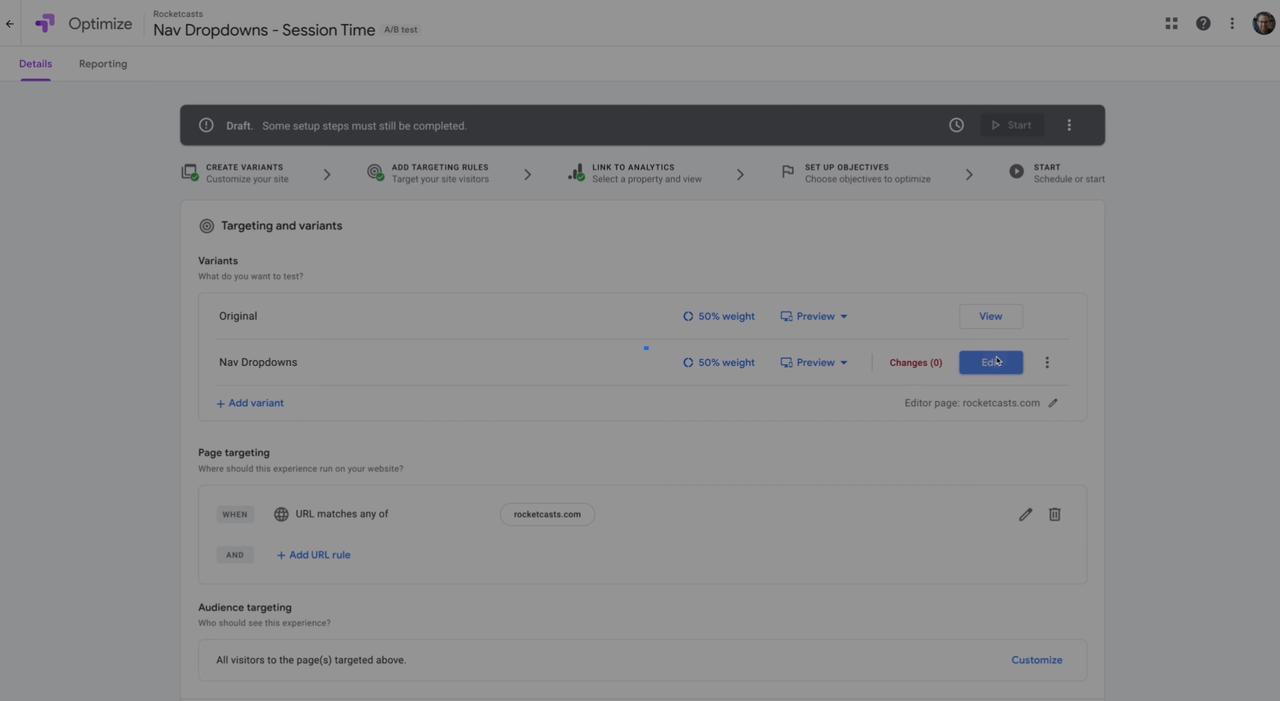Click the help question mark icon
This screenshot has height=701, width=1280.
point(1203,22)
